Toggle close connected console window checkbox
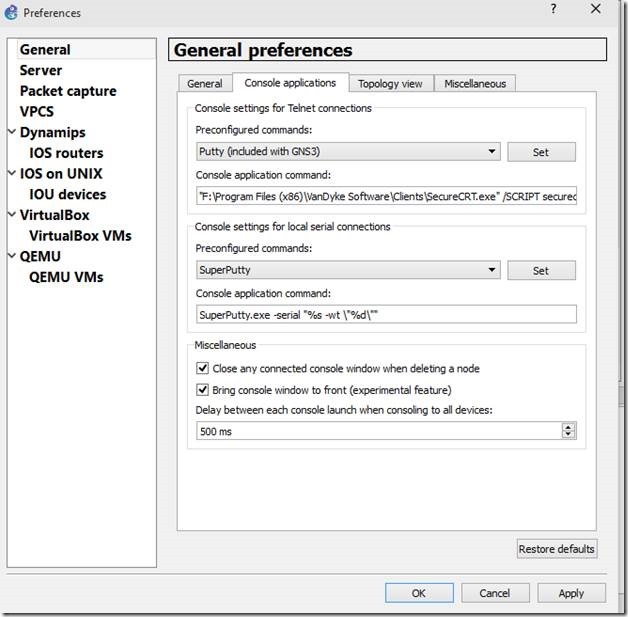This screenshot has width=628, height=617. point(203,369)
